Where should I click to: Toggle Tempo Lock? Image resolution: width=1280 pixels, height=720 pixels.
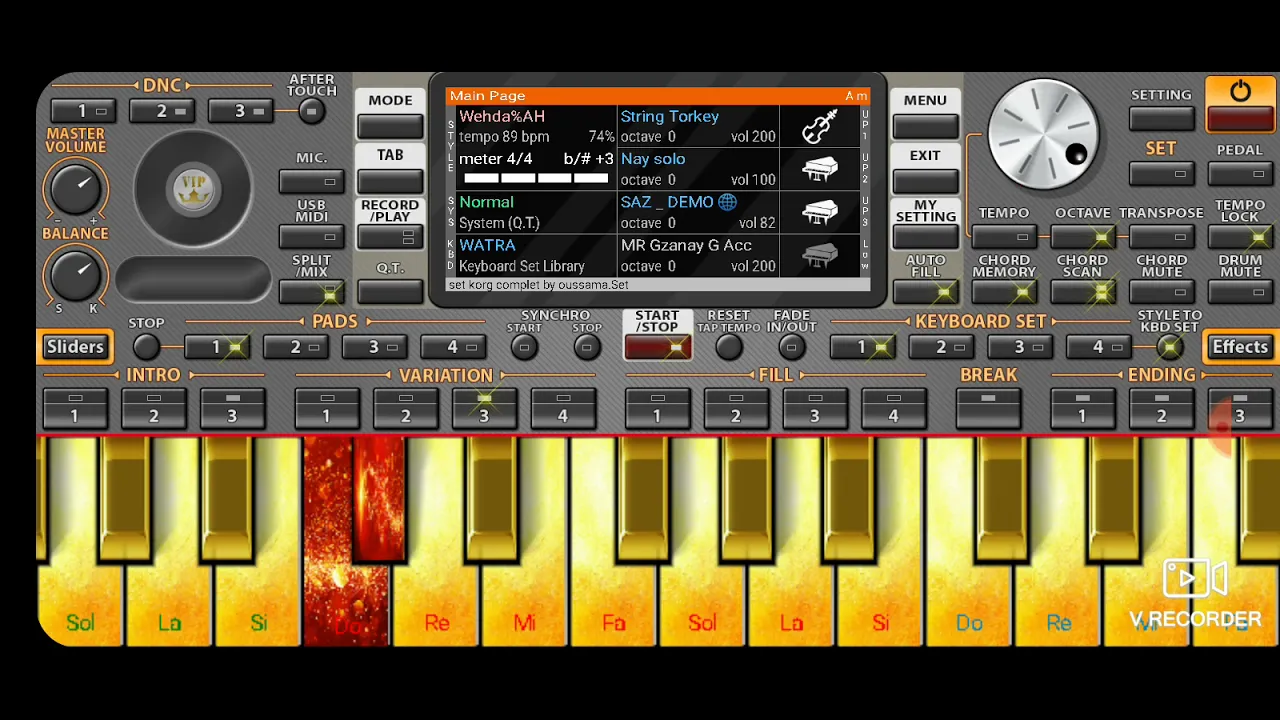pyautogui.click(x=1240, y=237)
